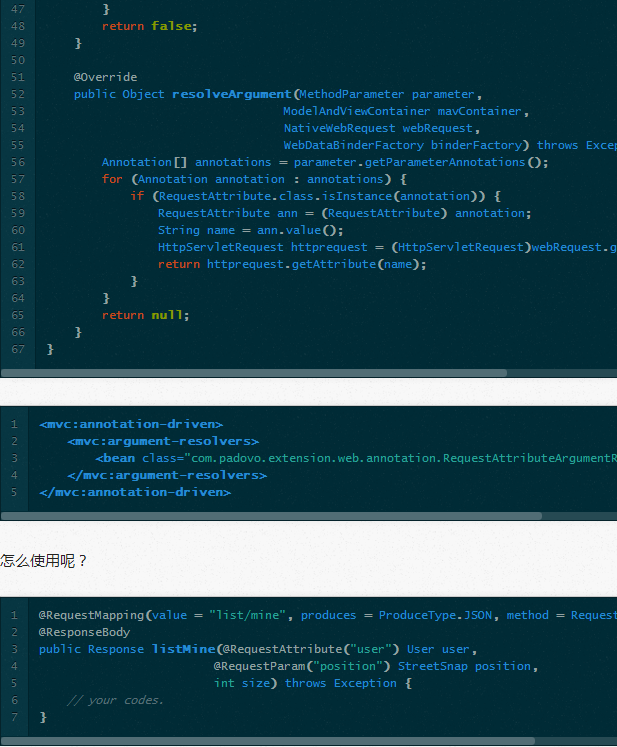Click closing '</mvc:annotation-driven>' tag
This screenshot has height=747, width=617.
[x=135, y=492]
